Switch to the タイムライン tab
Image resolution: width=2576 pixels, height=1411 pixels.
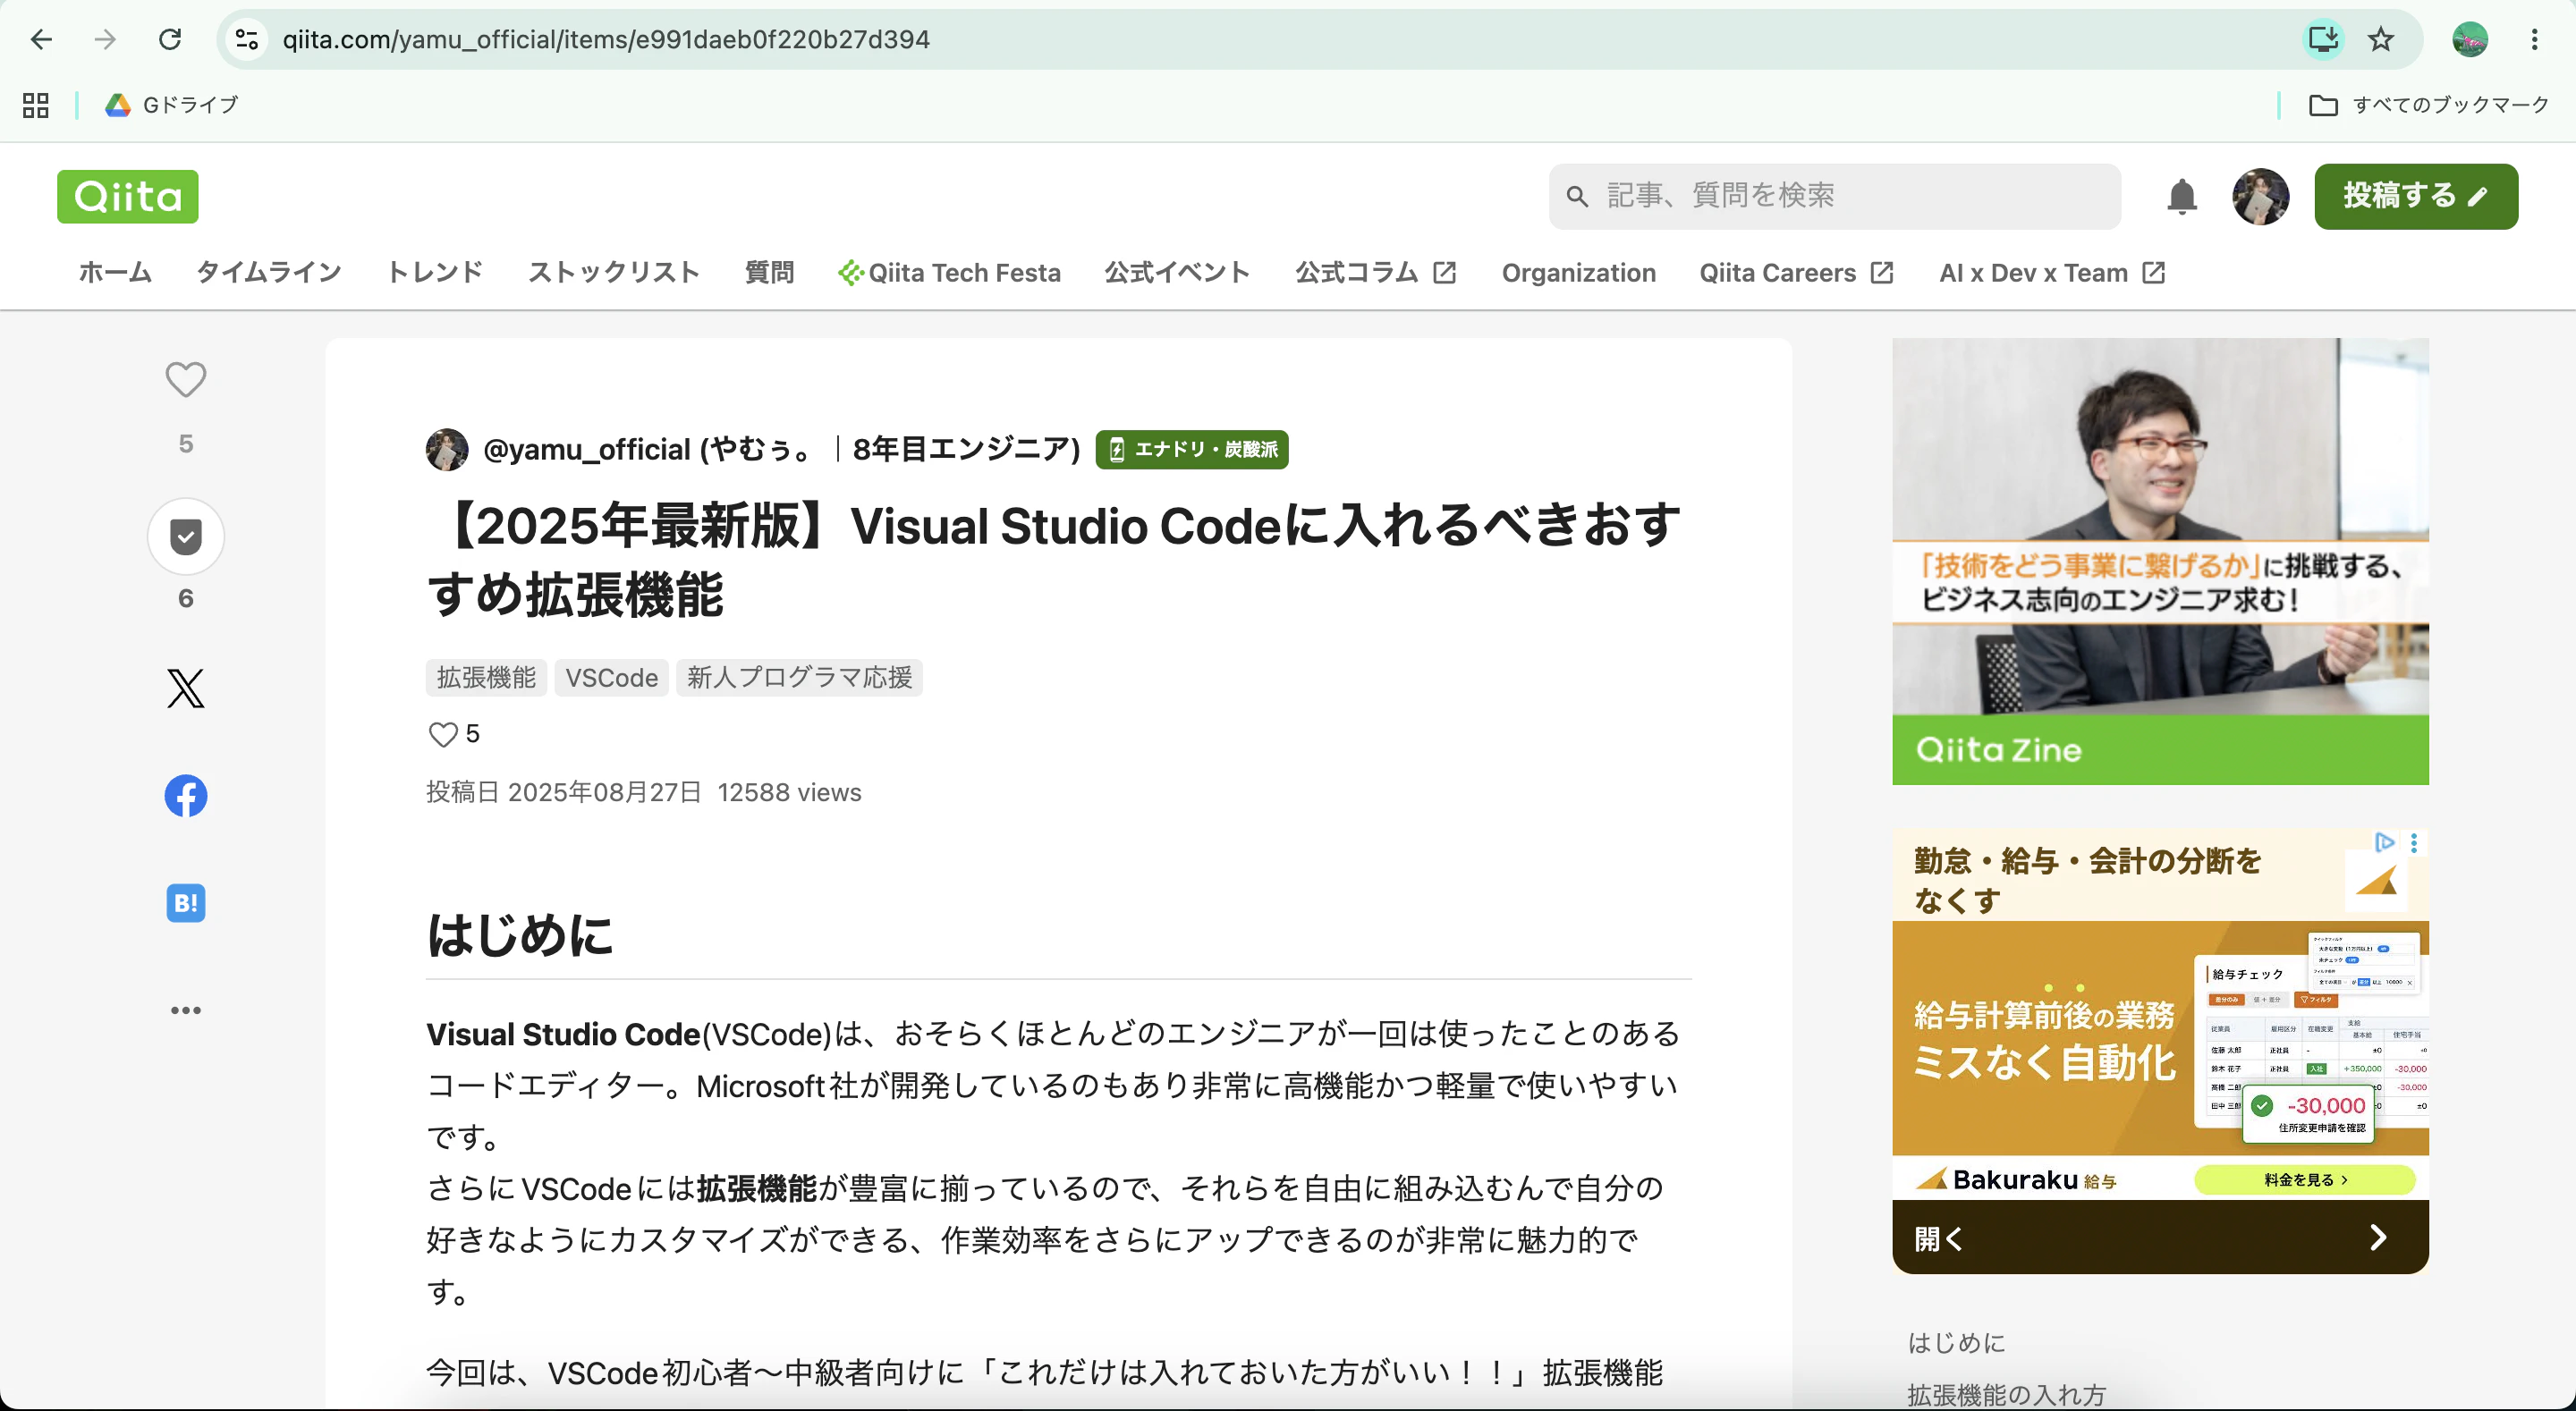tap(269, 273)
